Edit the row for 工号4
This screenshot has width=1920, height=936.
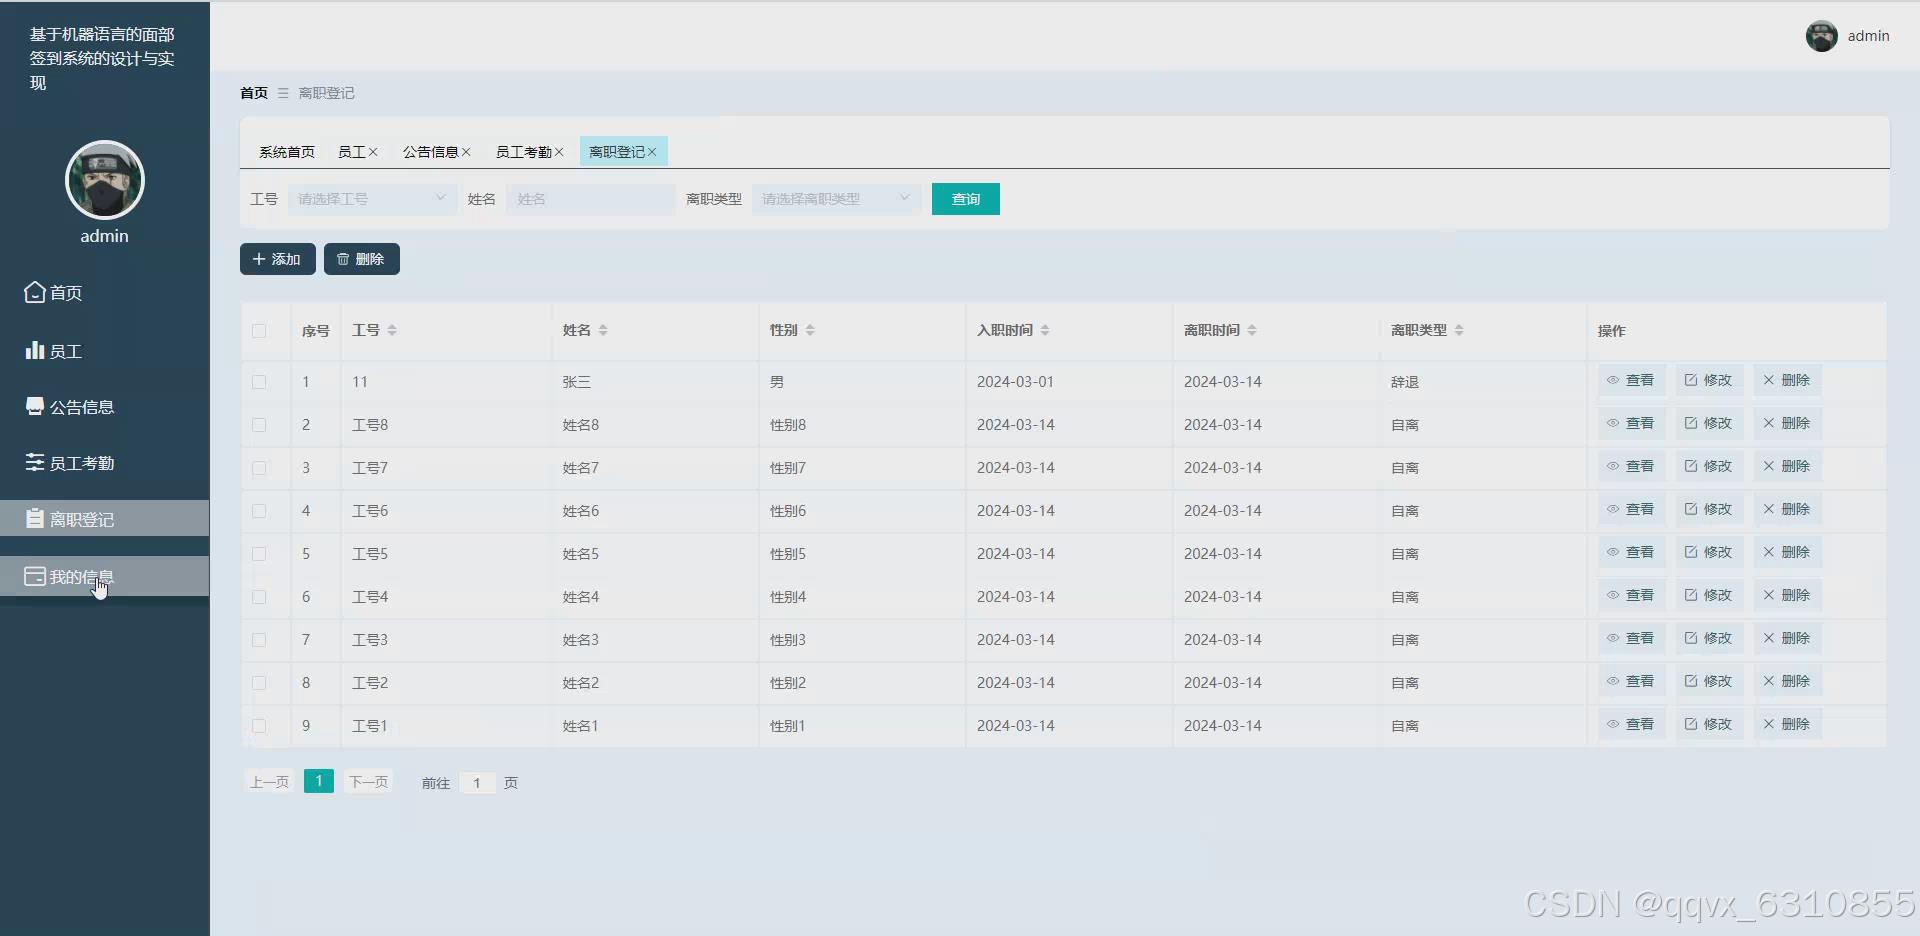(1709, 595)
